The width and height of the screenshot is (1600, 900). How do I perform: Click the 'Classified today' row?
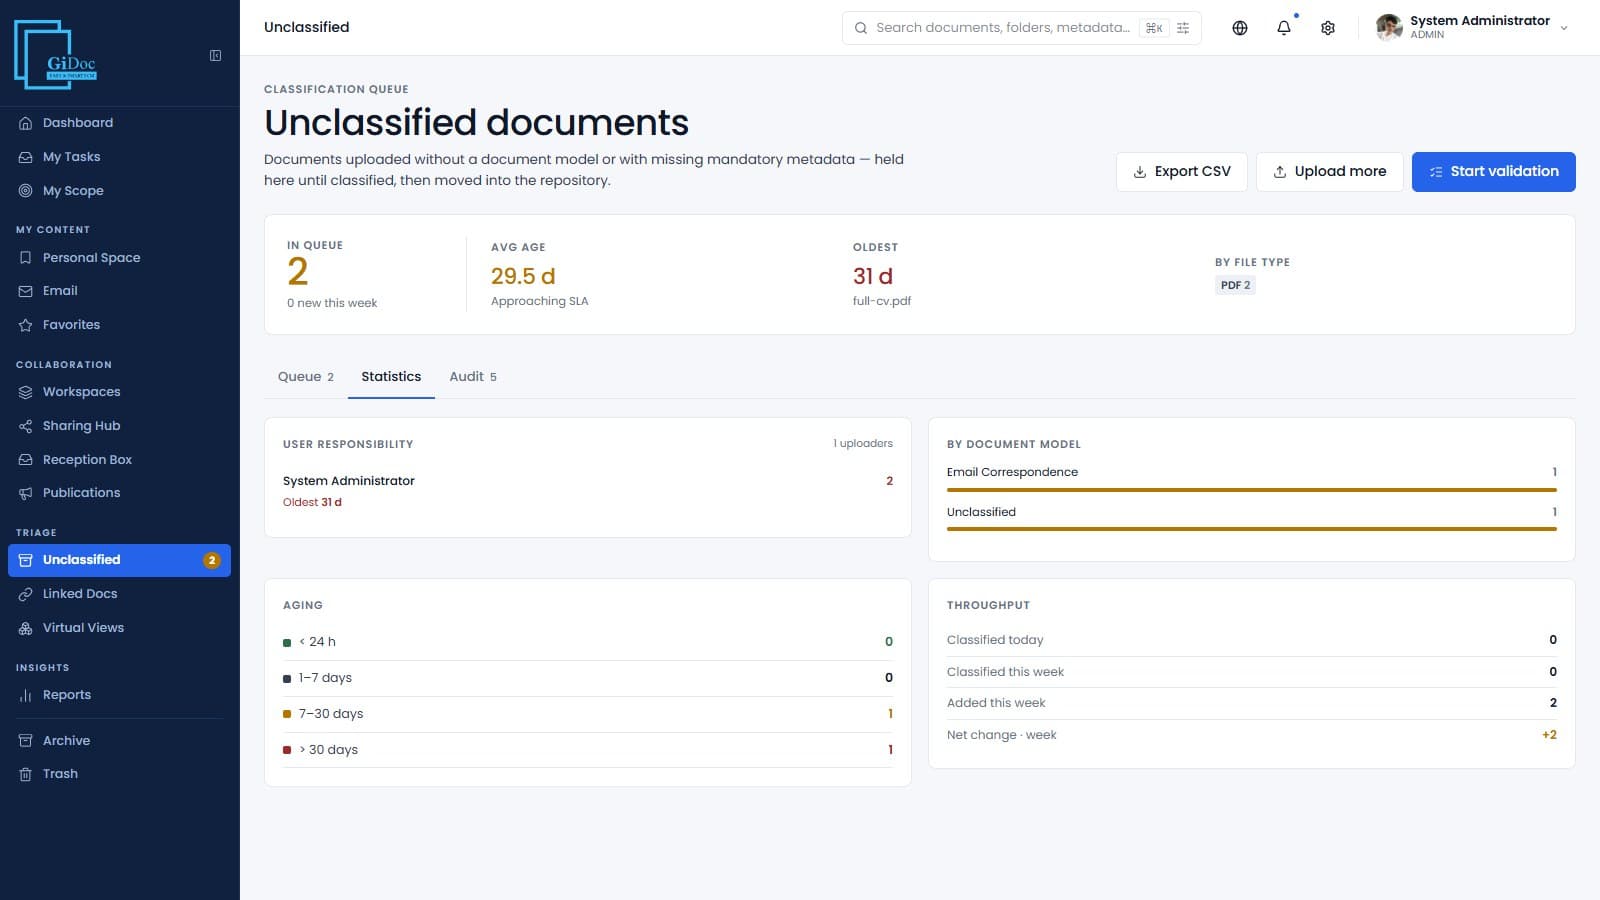[x=1252, y=640]
